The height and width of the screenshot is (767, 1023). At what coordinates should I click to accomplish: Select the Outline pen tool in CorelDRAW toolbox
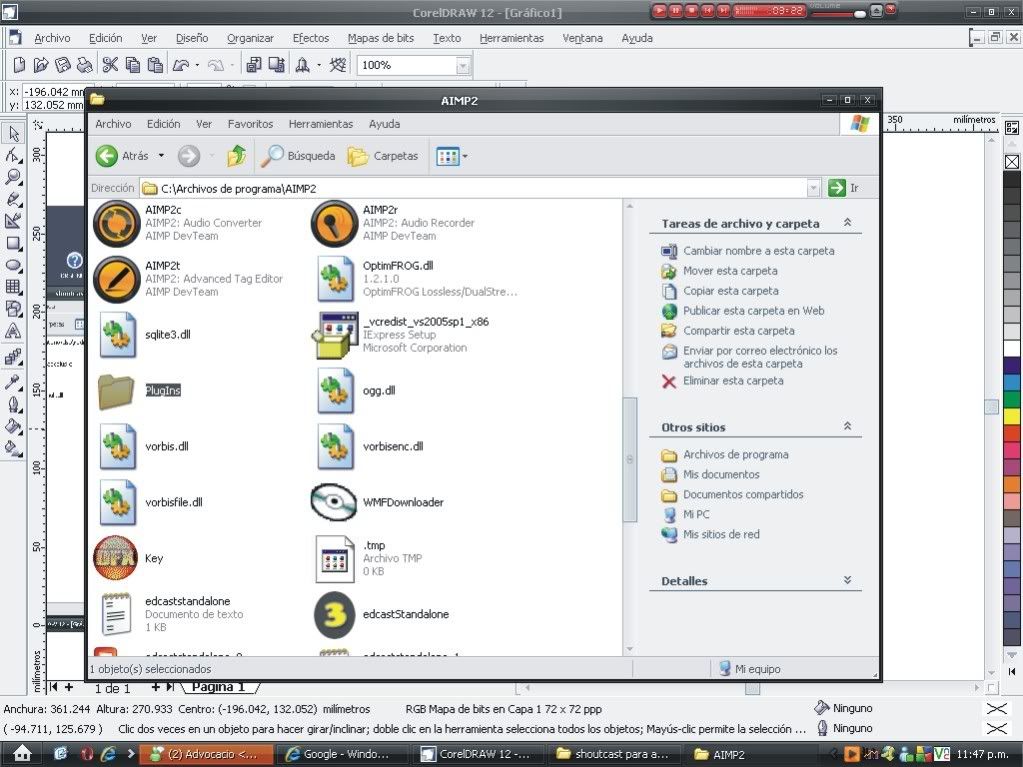[13, 404]
